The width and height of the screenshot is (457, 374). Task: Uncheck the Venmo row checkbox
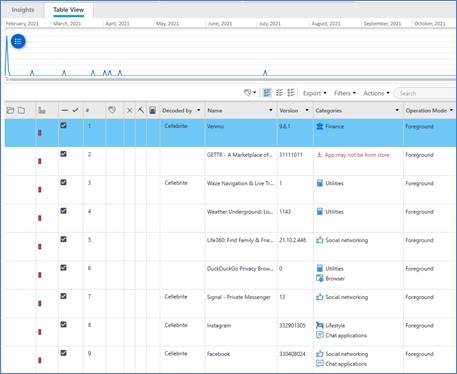click(x=63, y=126)
